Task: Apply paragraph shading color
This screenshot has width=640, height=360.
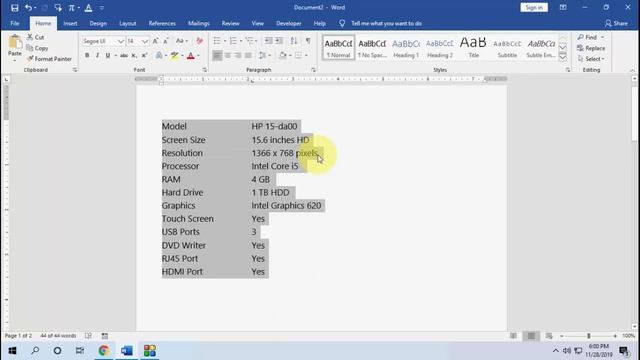Action: 282,56
